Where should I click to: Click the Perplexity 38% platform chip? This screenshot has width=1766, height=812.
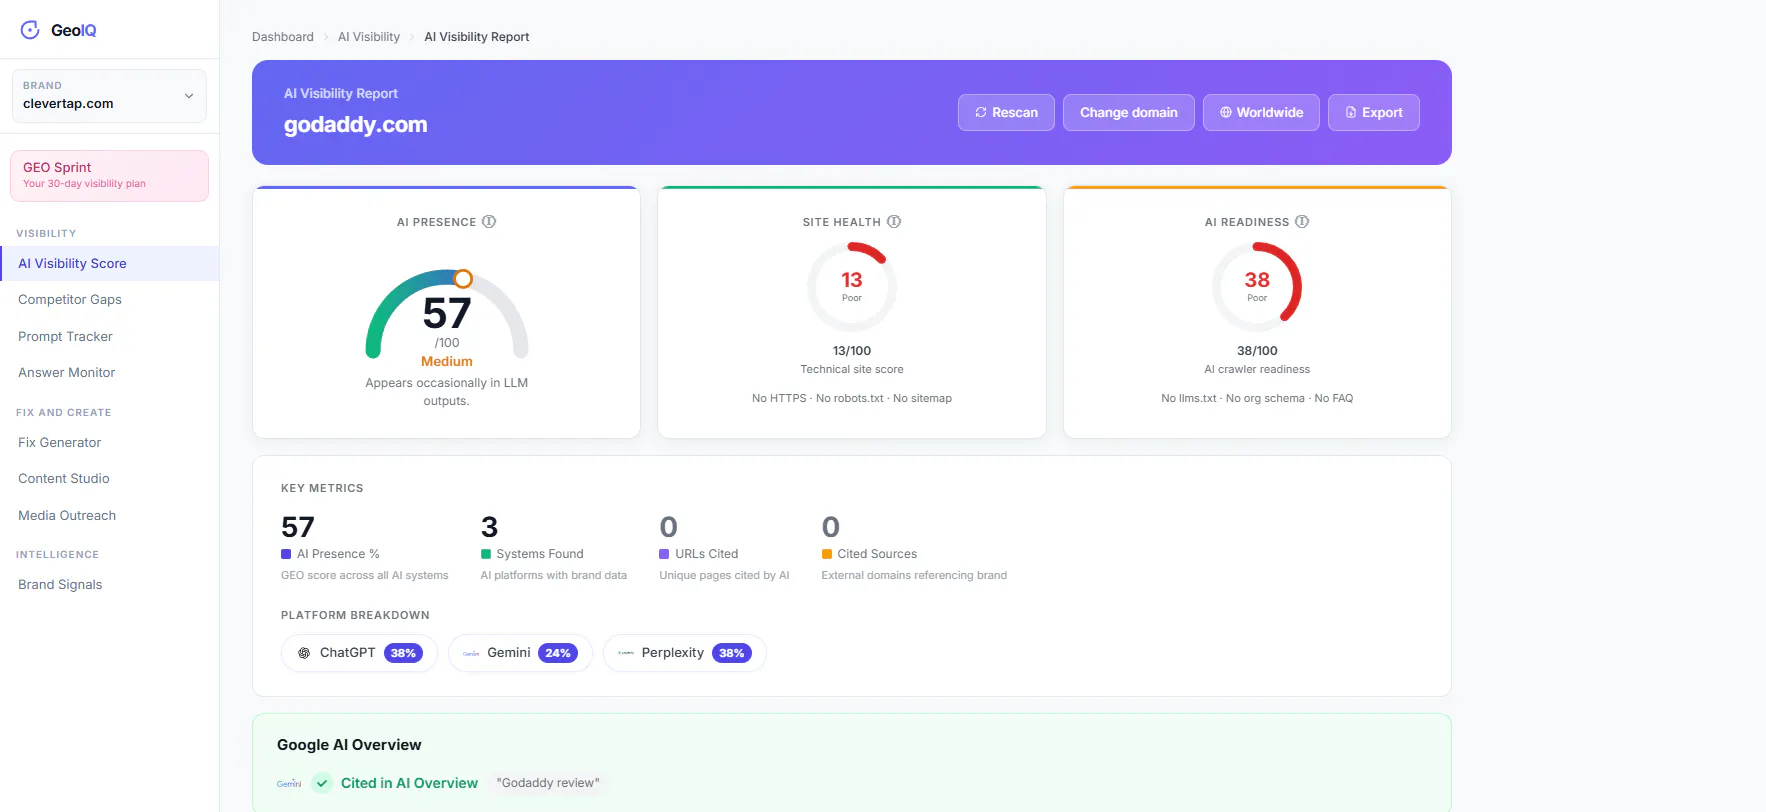[x=685, y=653]
